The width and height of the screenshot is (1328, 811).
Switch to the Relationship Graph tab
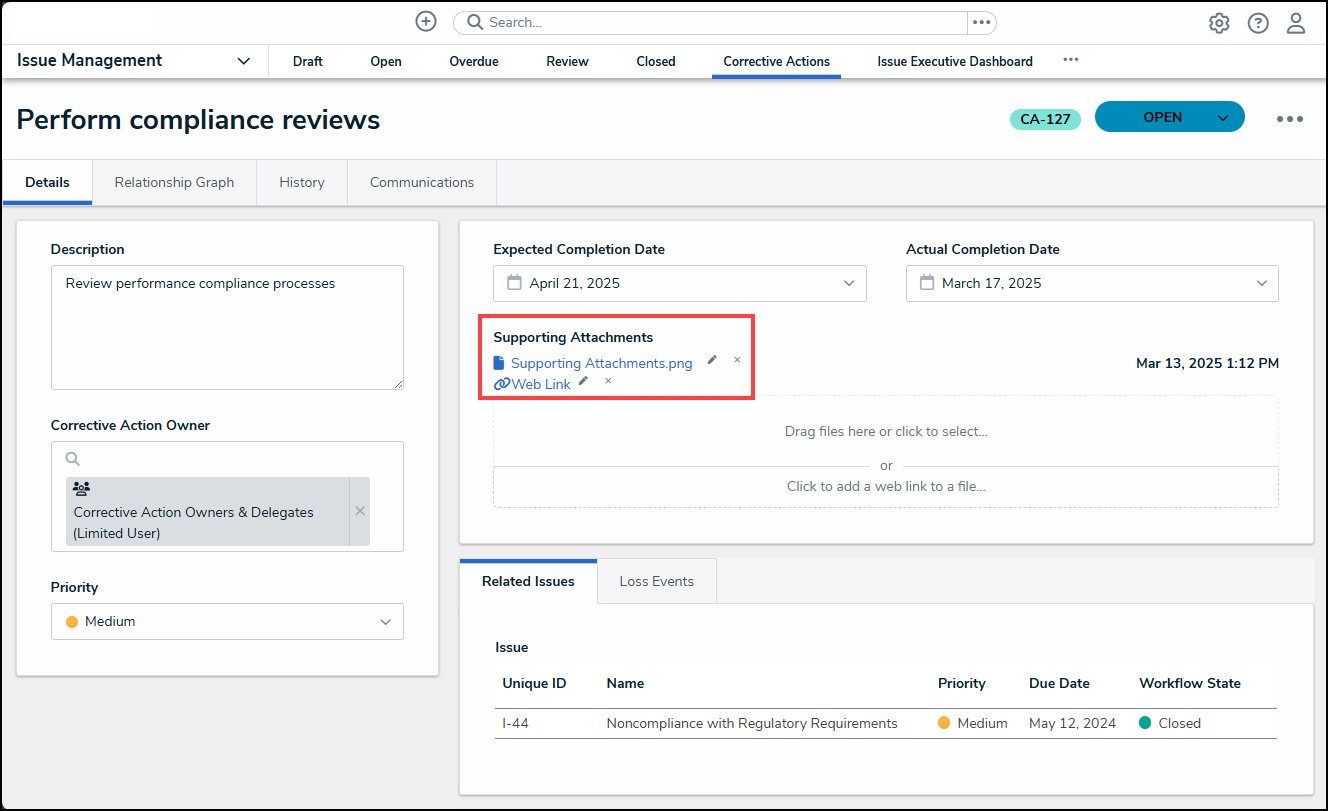coord(174,183)
